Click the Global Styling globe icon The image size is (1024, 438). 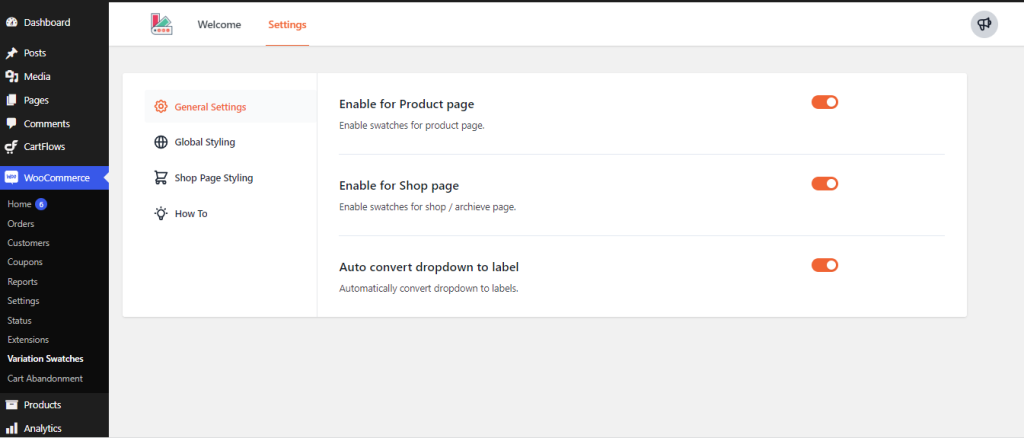click(161, 142)
